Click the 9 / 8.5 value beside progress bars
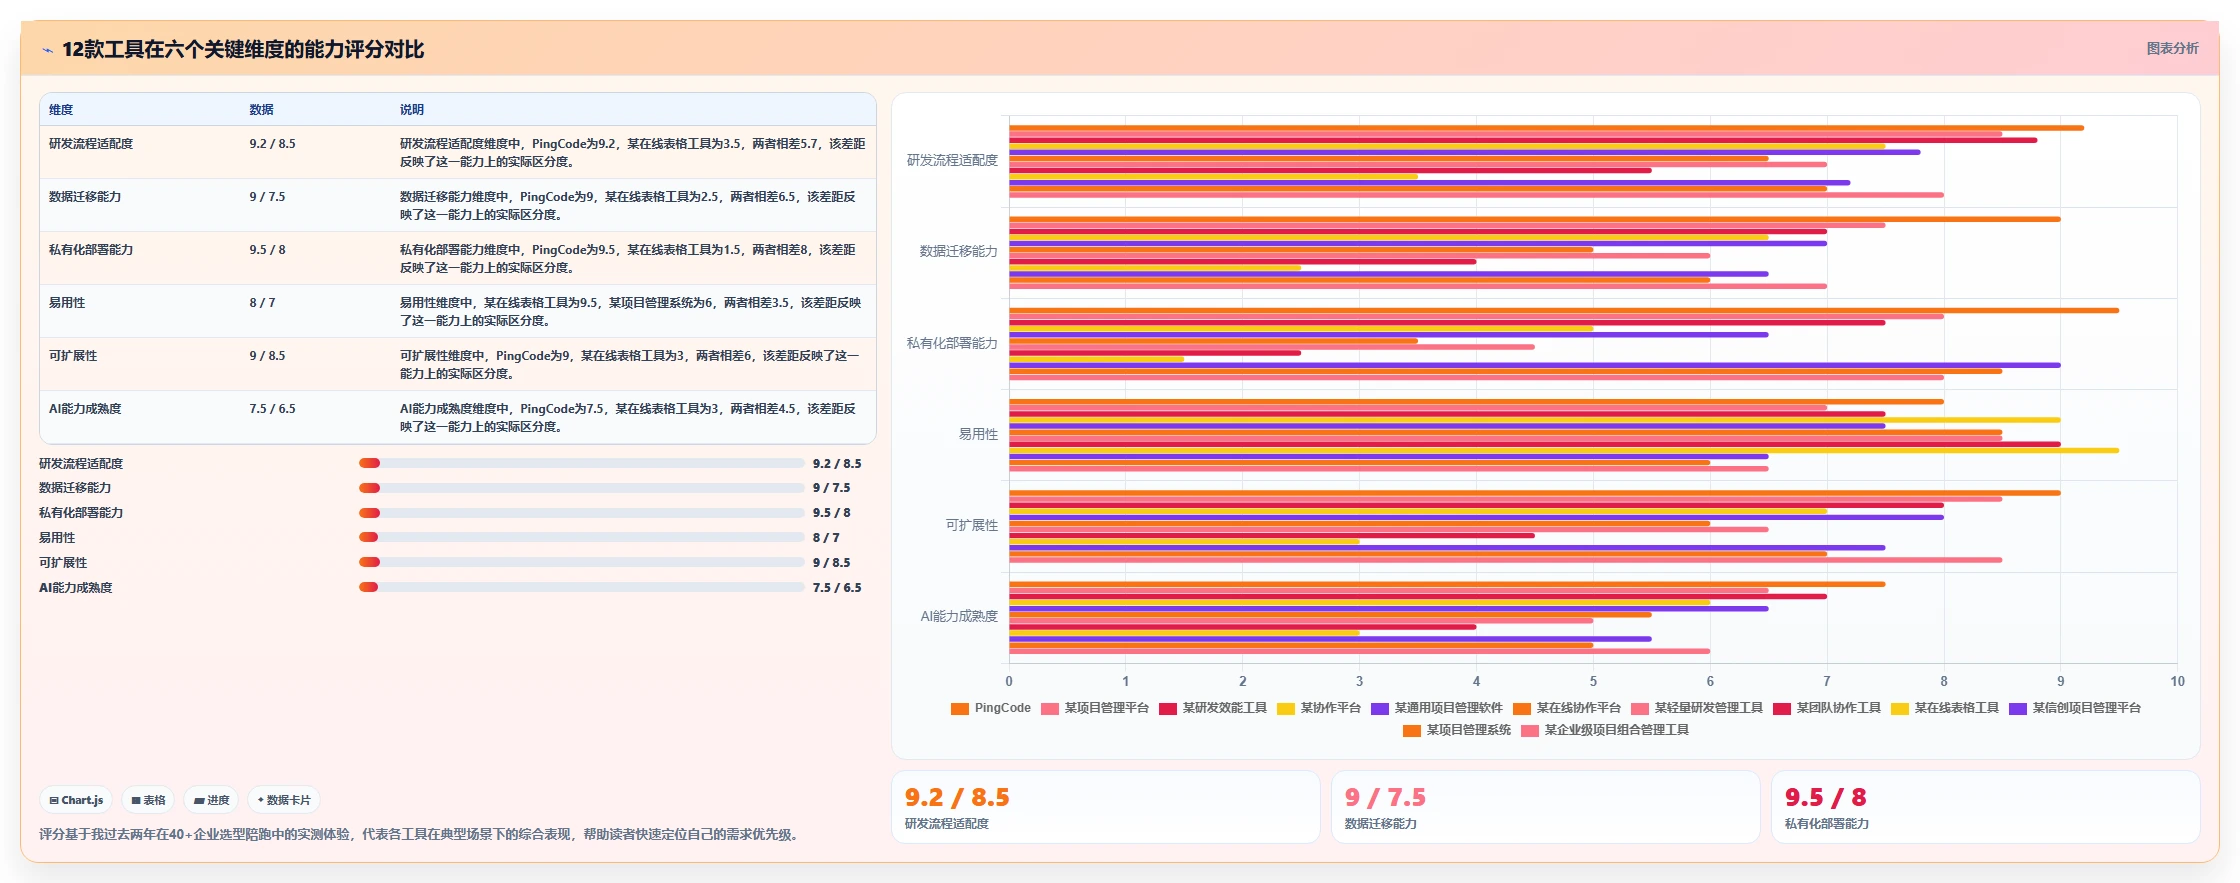Image resolution: width=2240 pixels, height=883 pixels. [x=832, y=563]
